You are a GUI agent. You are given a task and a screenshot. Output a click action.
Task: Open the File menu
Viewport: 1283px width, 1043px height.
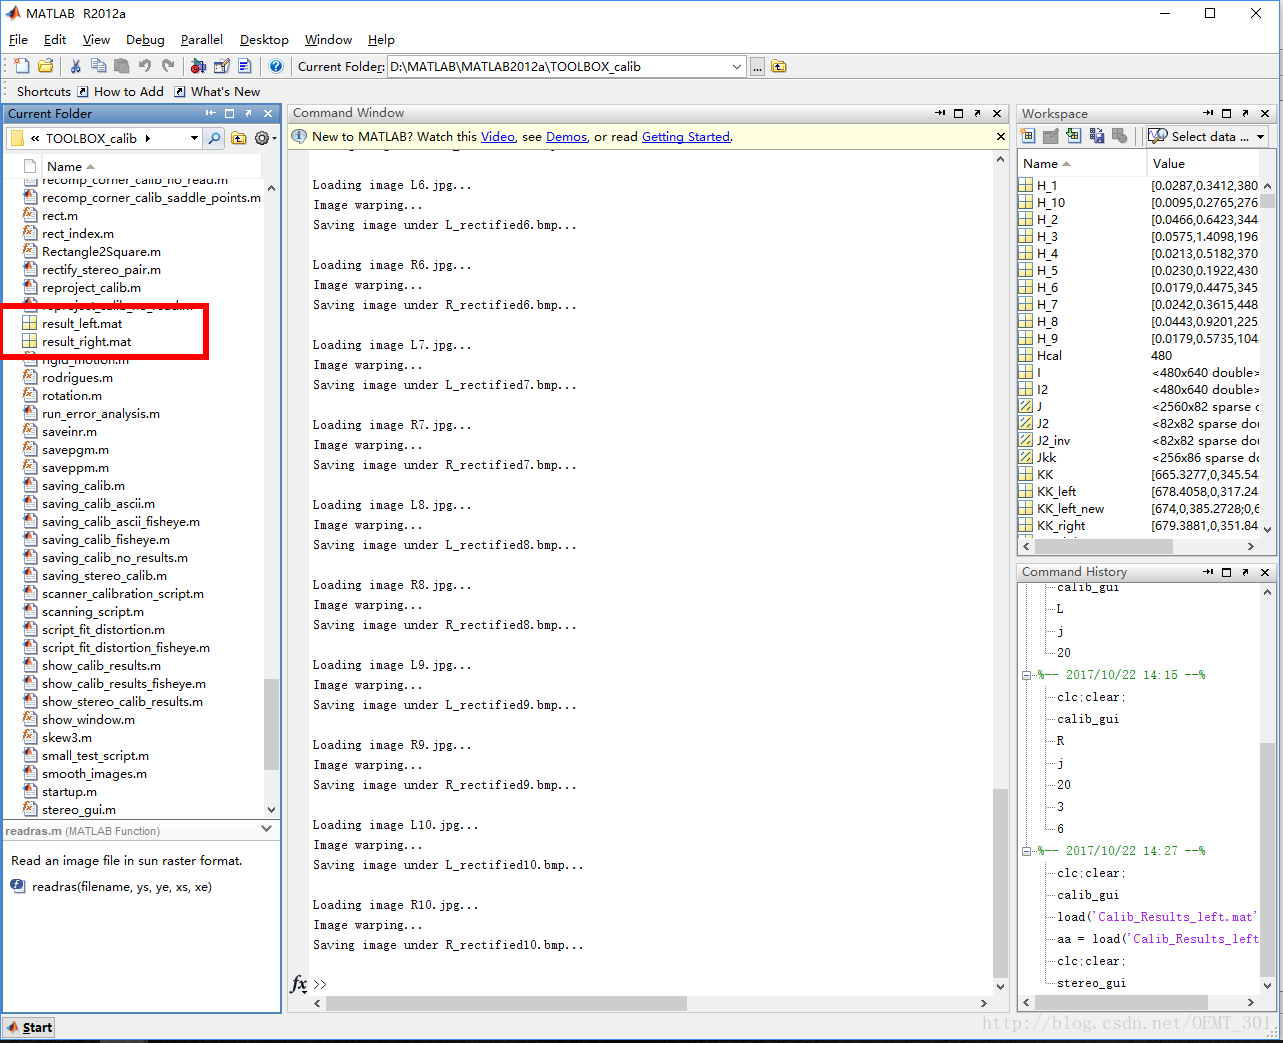(x=18, y=40)
